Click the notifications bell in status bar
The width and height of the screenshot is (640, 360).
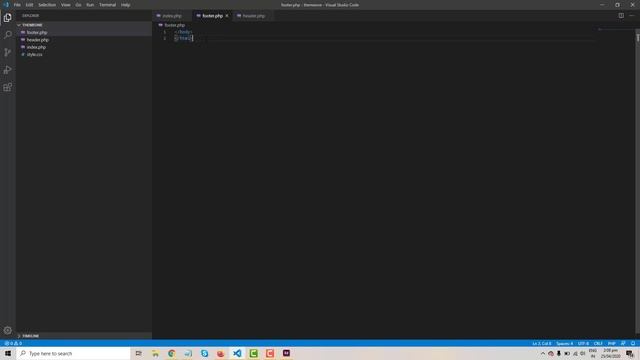point(633,343)
